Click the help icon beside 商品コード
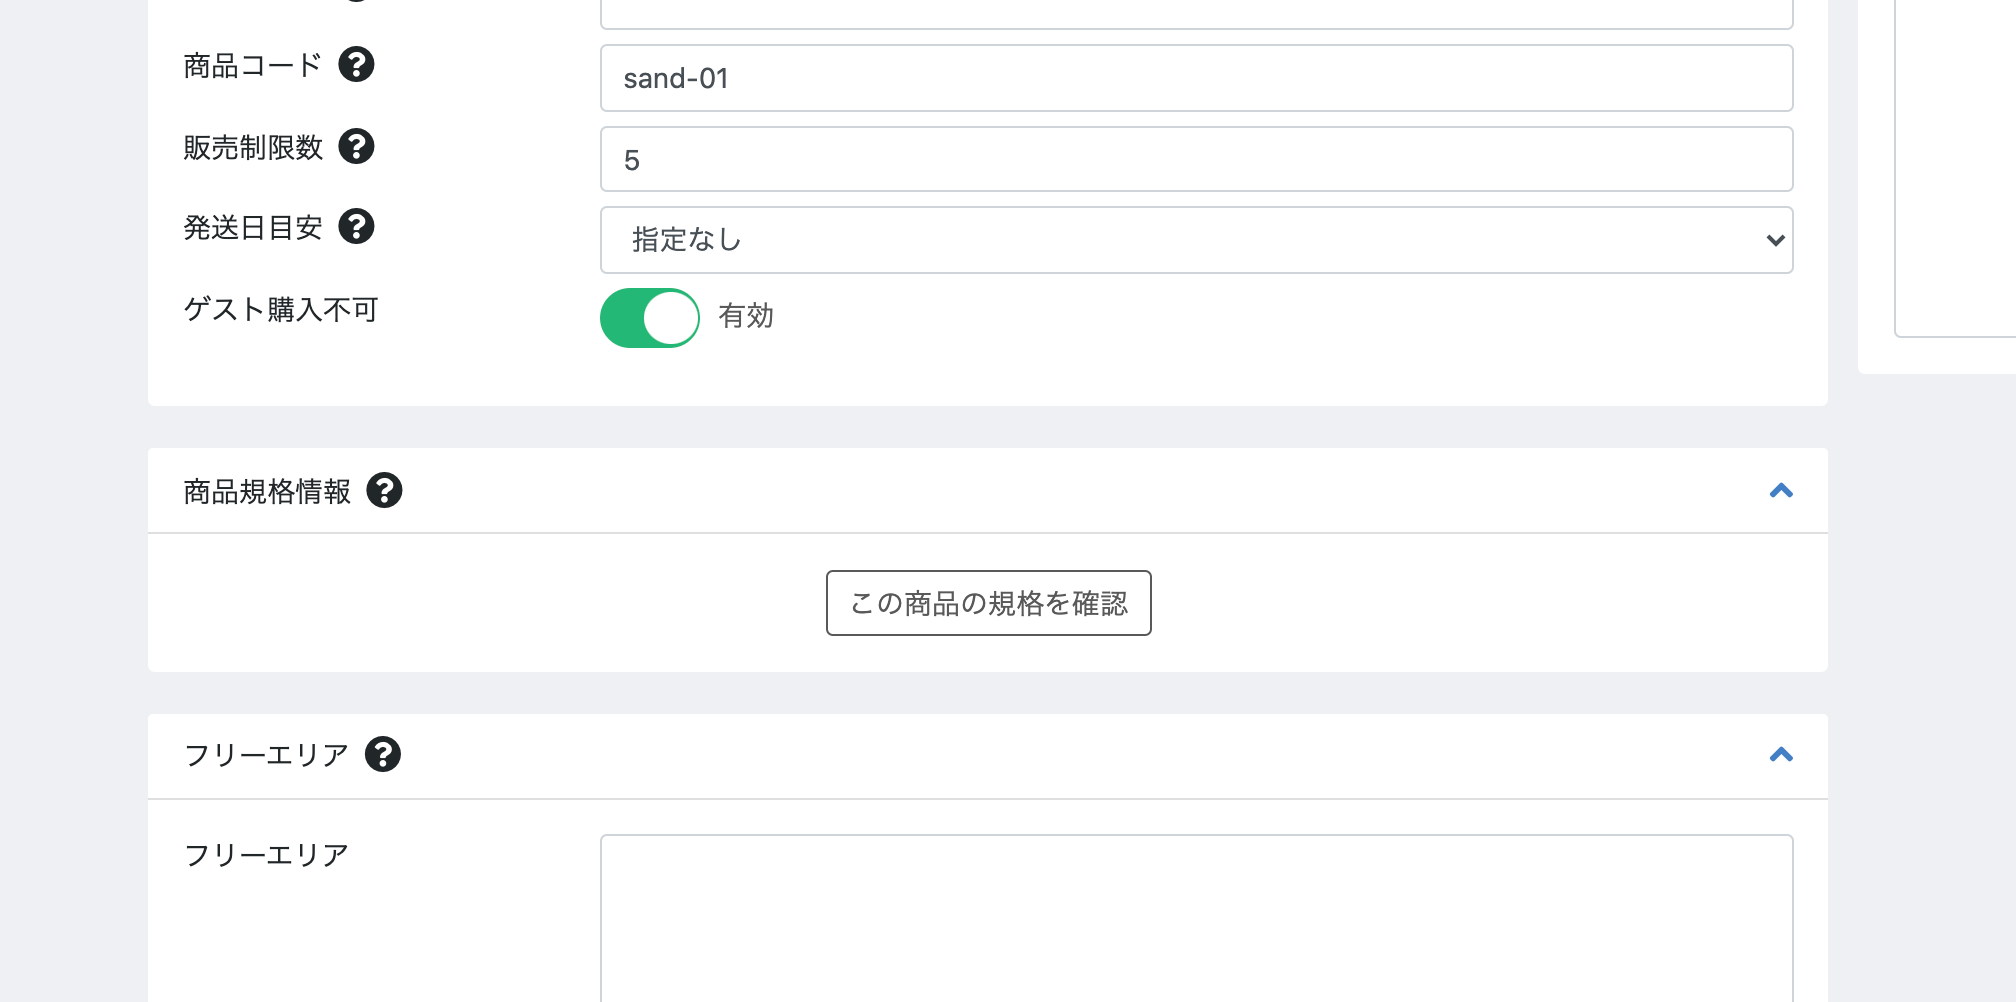The width and height of the screenshot is (2016, 1002). [356, 65]
